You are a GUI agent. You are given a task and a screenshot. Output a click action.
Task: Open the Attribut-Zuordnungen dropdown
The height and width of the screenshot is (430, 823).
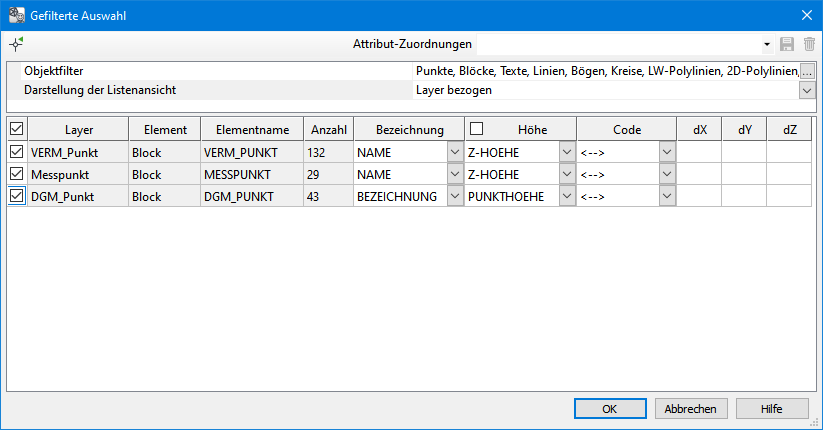pyautogui.click(x=767, y=44)
